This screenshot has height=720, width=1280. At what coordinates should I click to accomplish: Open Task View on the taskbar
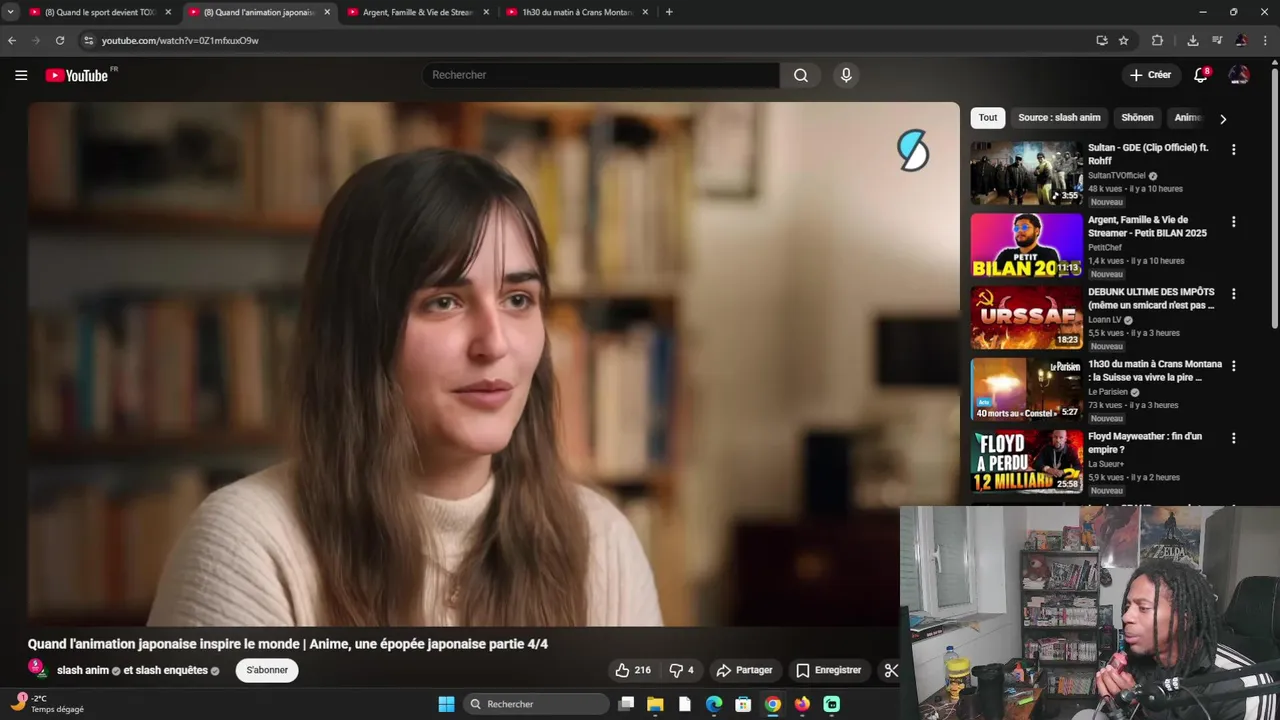pyautogui.click(x=626, y=704)
